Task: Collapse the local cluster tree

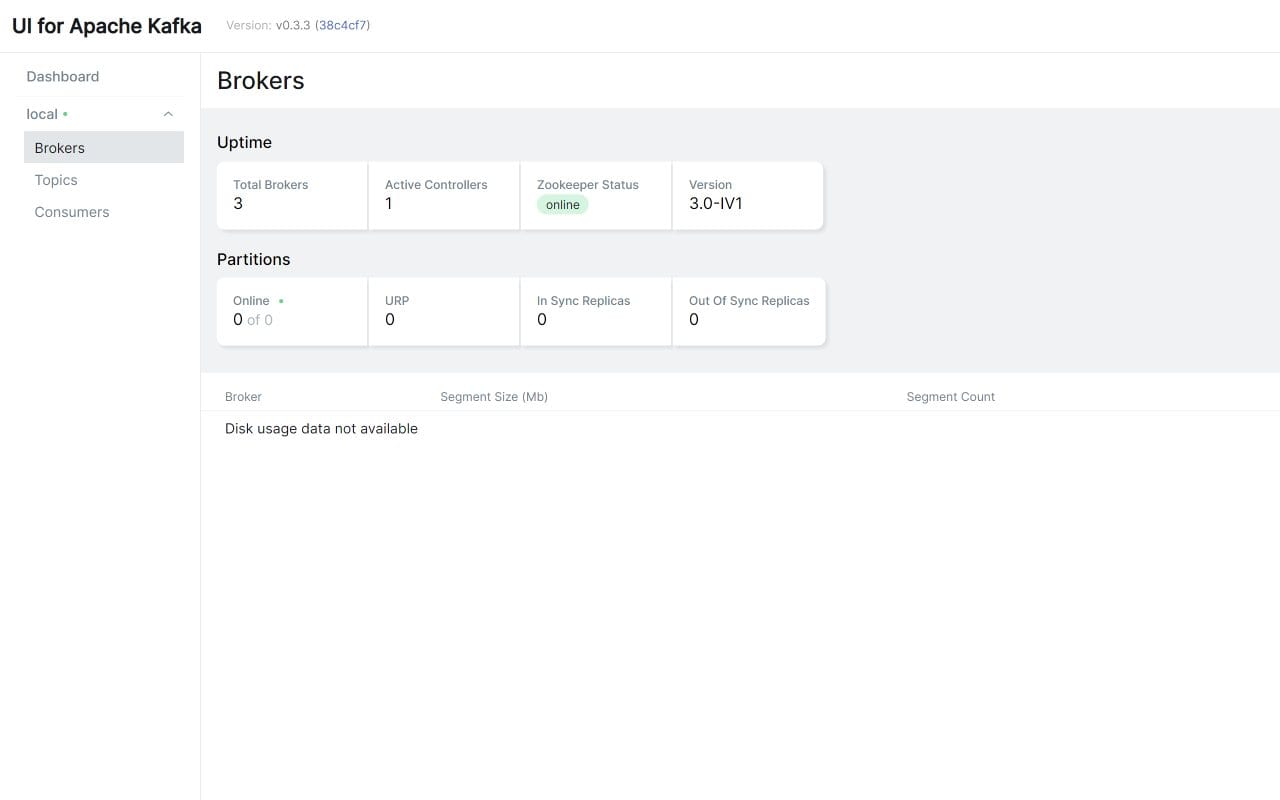Action: (168, 113)
